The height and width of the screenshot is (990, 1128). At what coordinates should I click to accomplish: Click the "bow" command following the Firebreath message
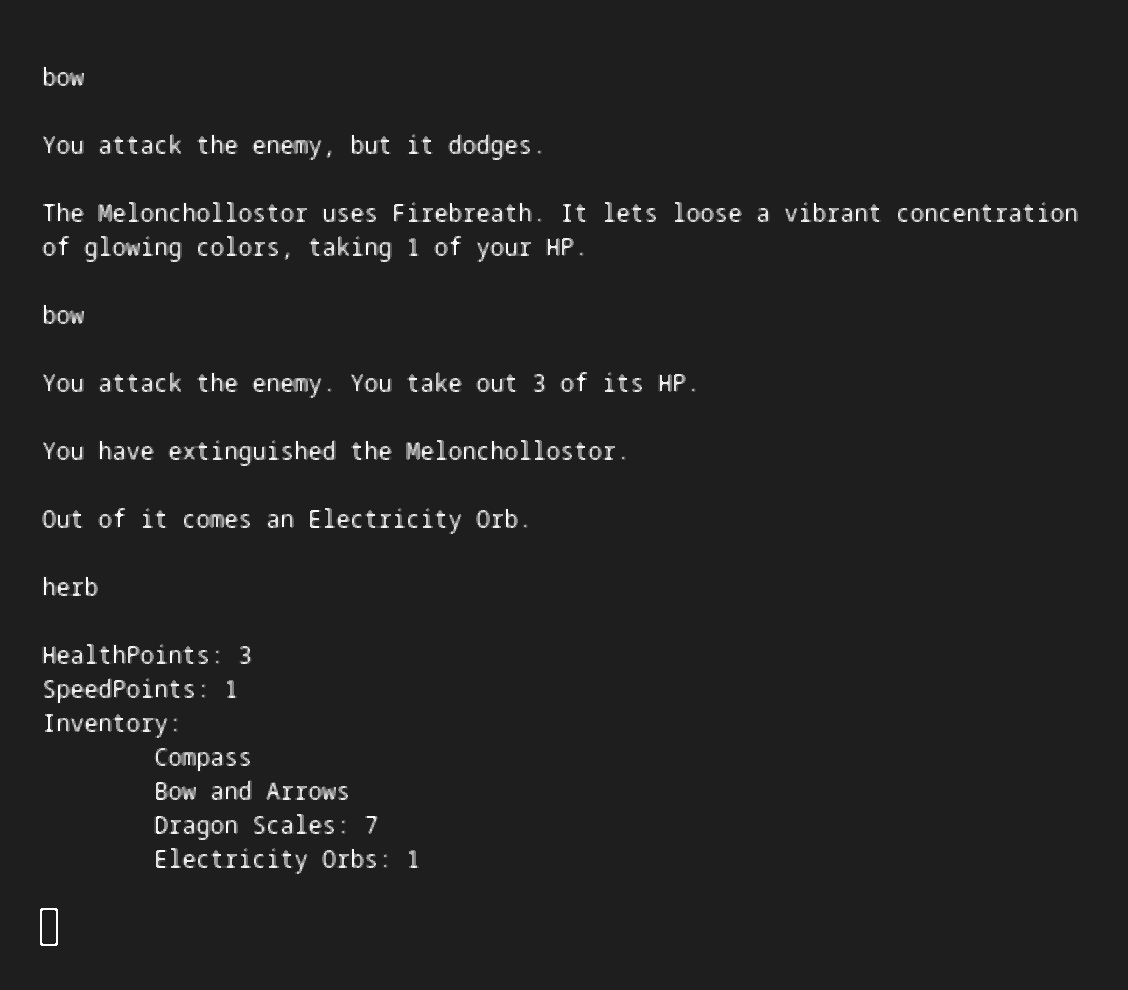tap(63, 316)
